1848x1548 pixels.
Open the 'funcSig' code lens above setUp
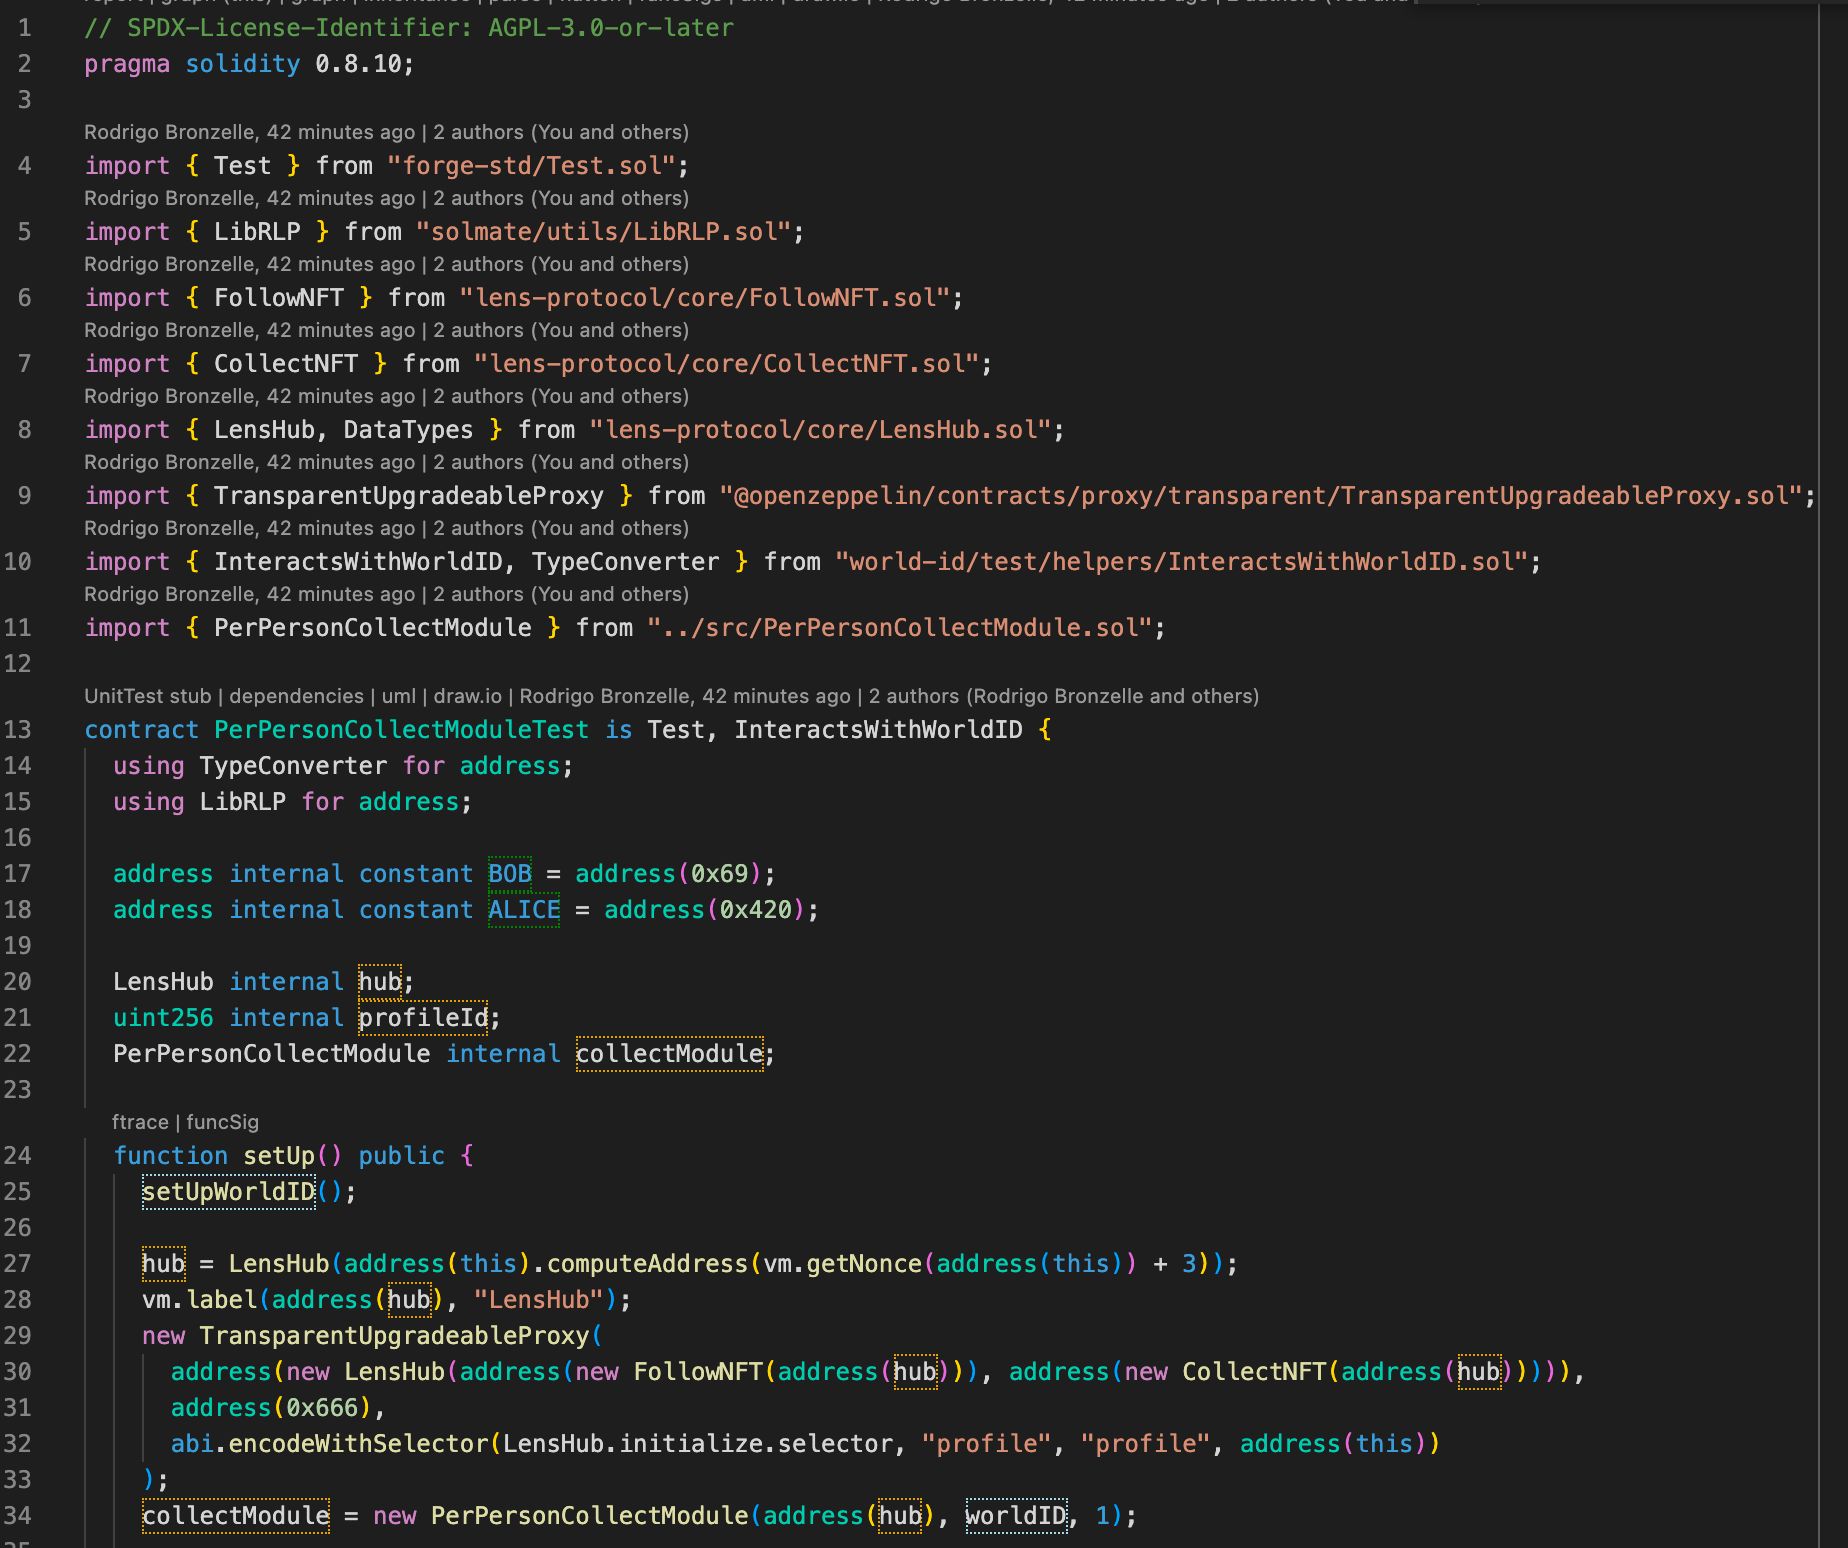click(222, 1122)
